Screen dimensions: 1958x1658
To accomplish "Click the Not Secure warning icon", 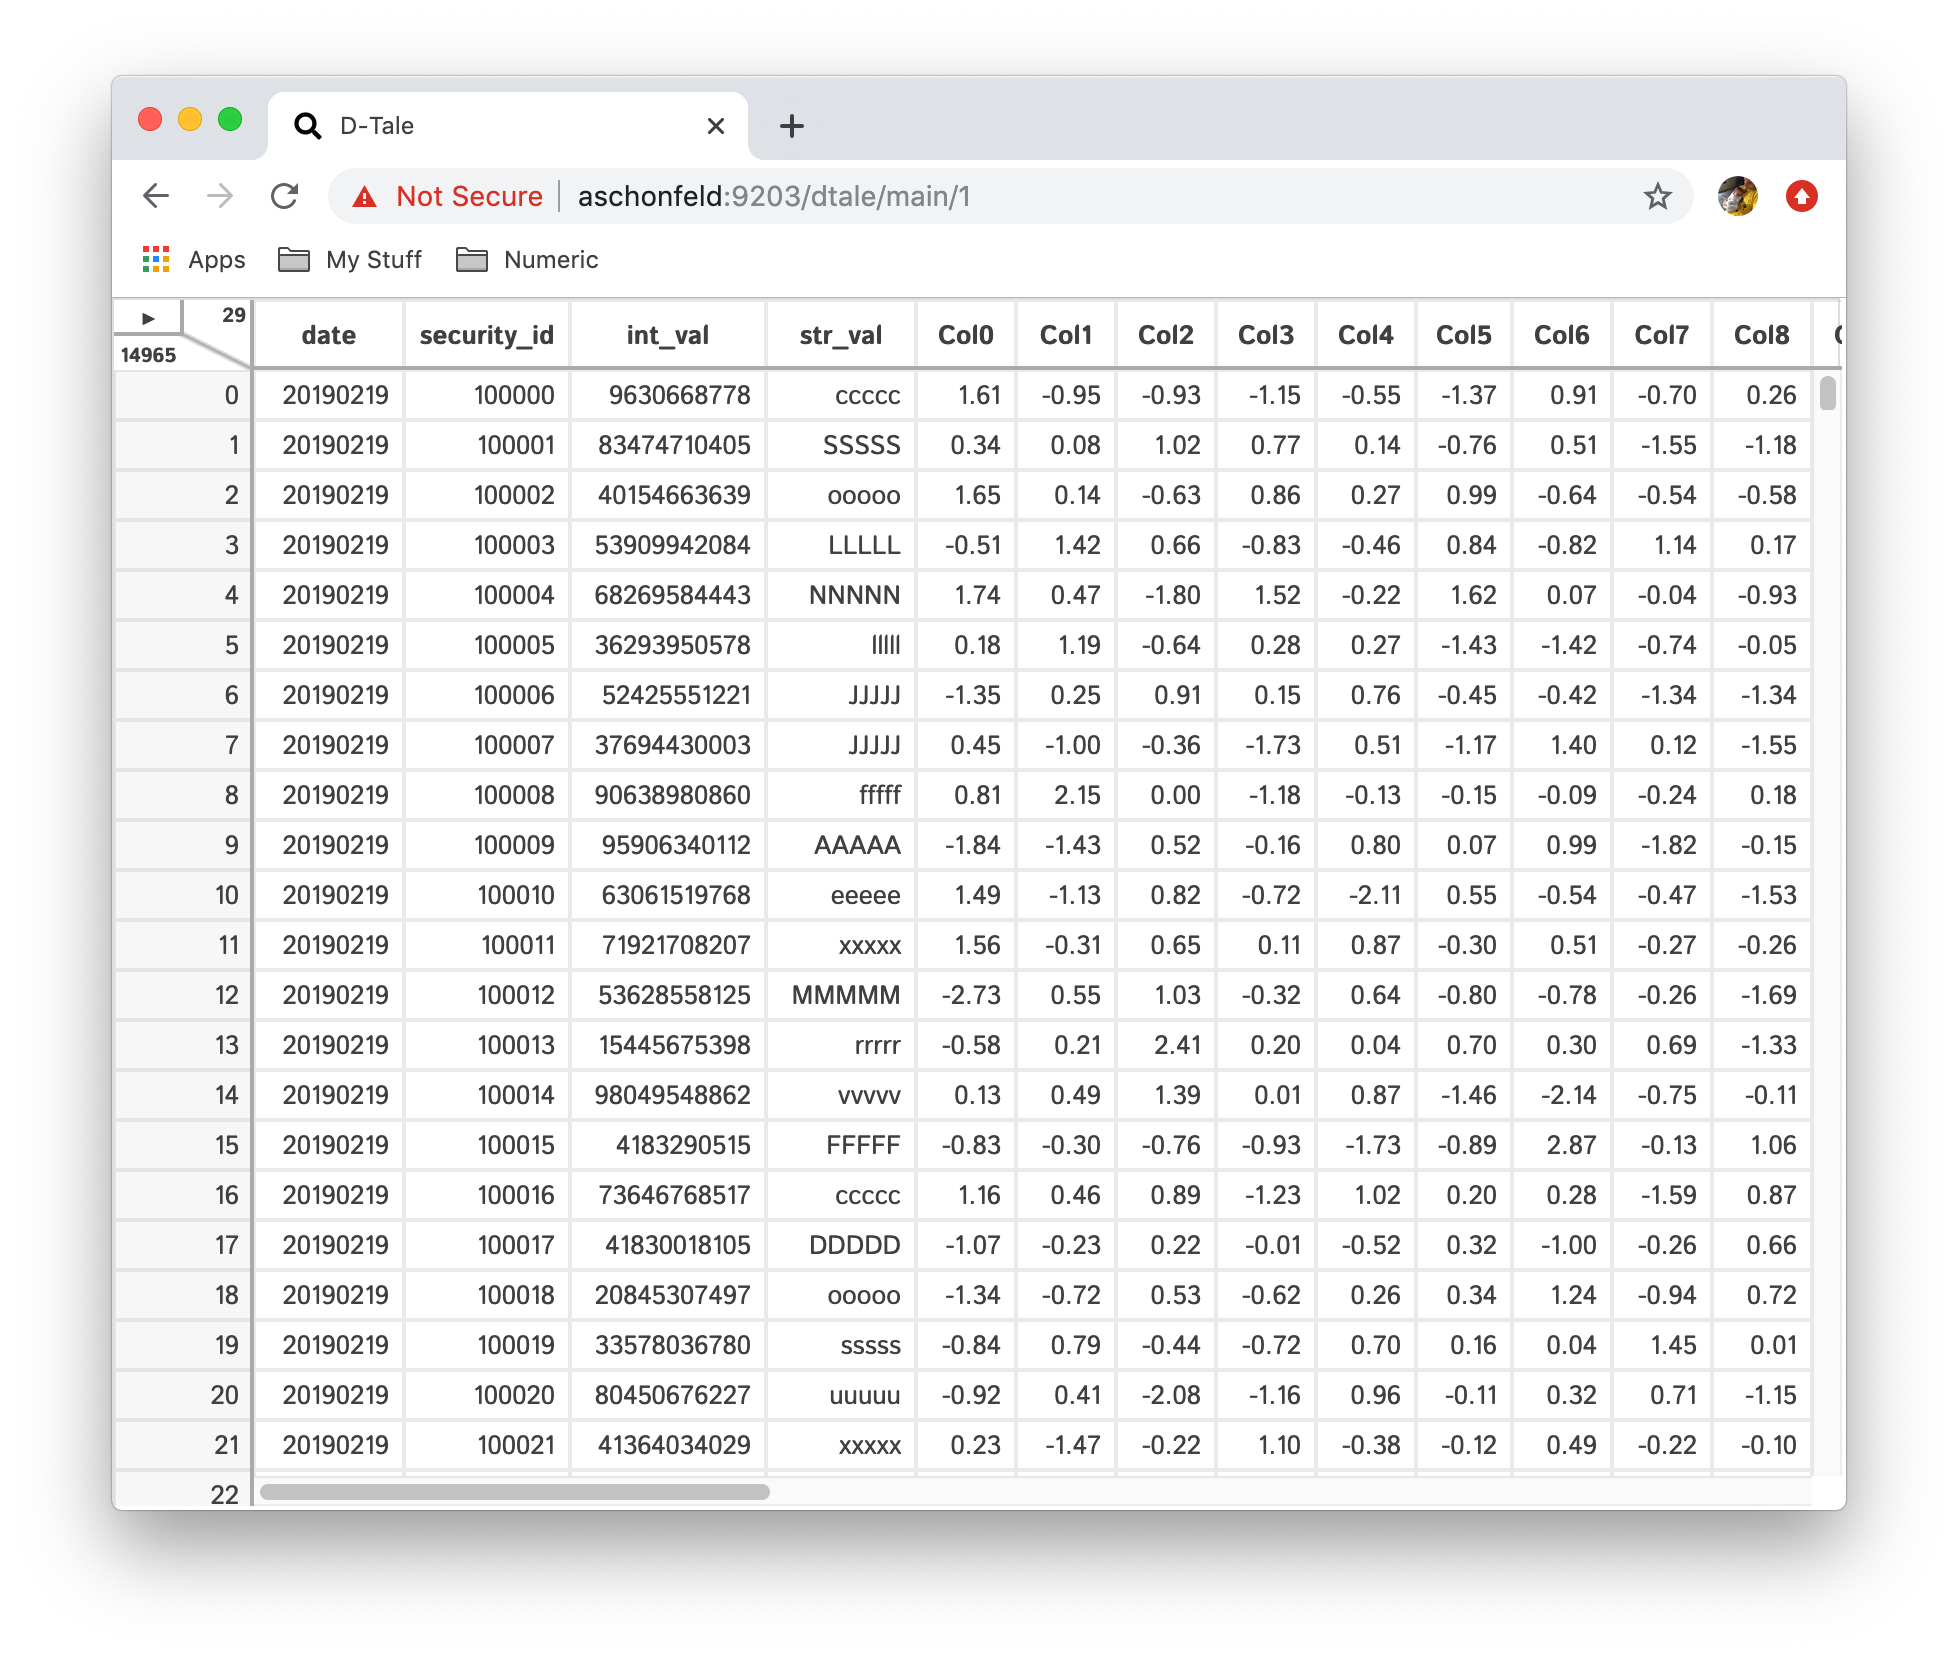I will [365, 197].
